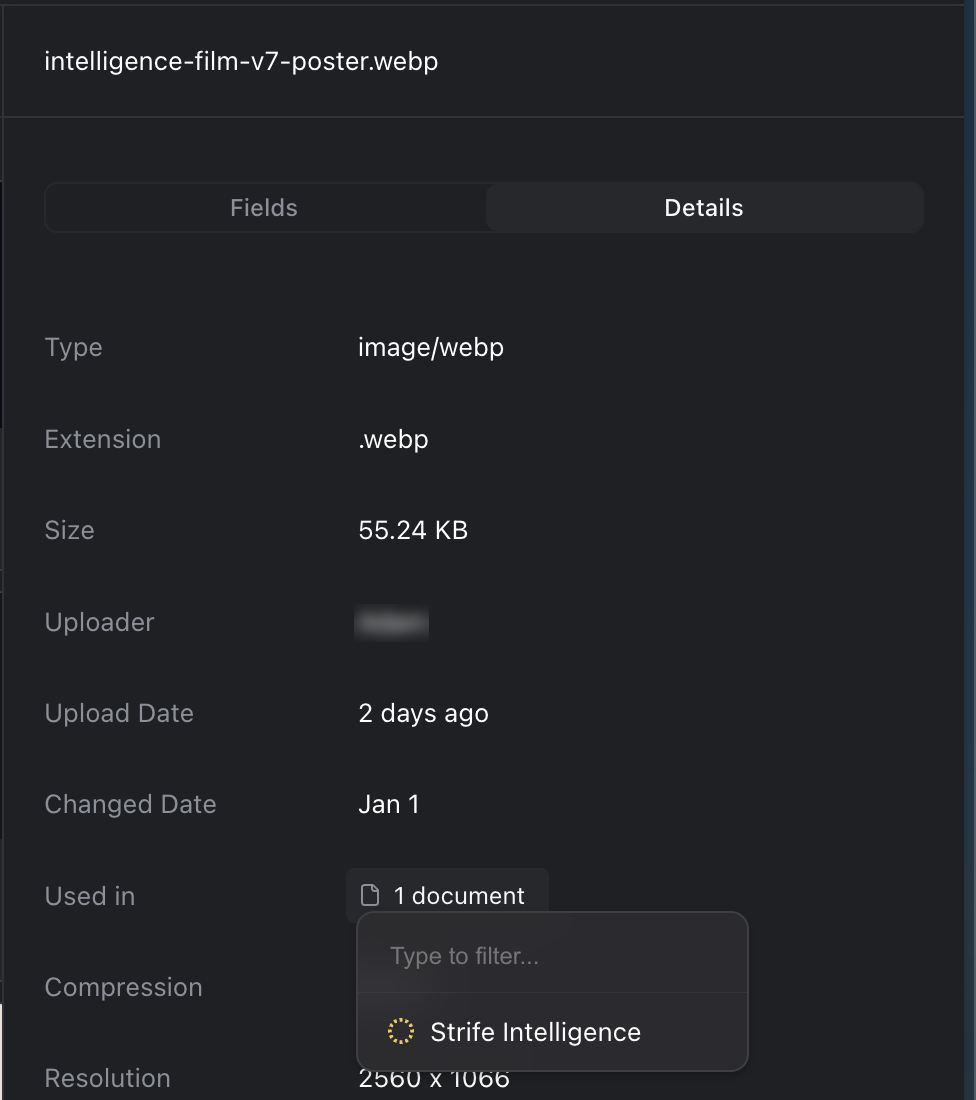Click the 'Size' field label
Screen dimensions: 976x1100
pyautogui.click(x=69, y=530)
